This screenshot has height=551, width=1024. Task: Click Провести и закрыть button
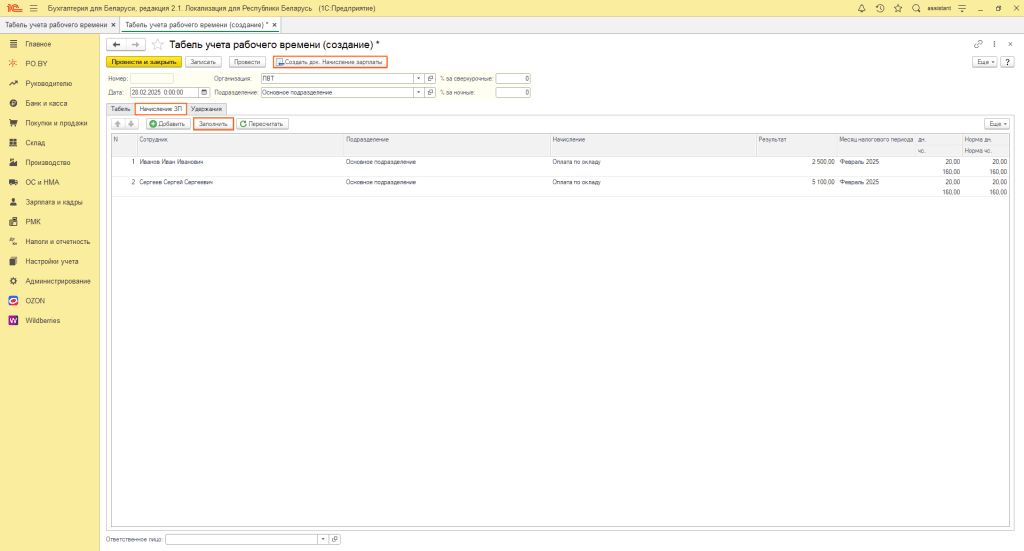(144, 62)
